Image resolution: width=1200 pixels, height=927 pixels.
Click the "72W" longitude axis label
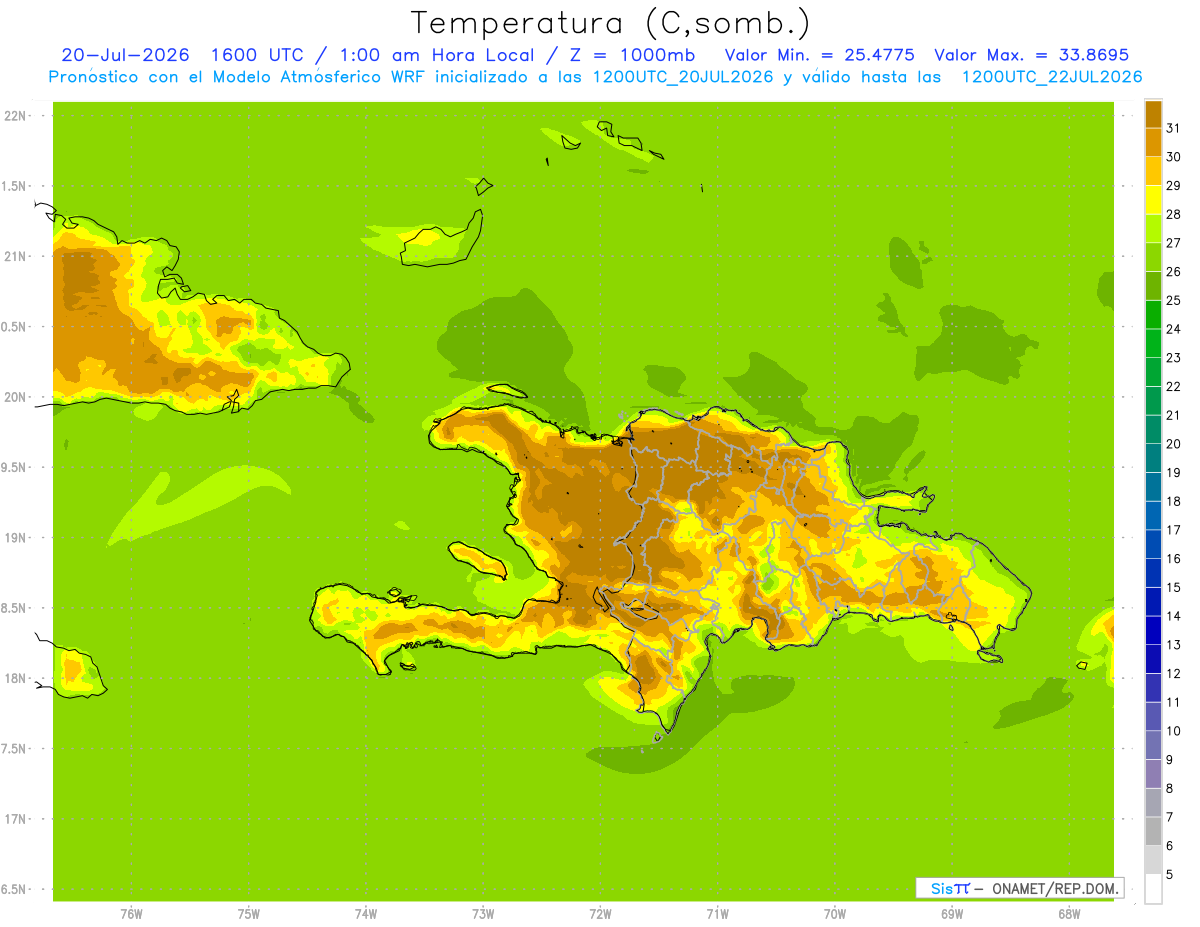click(x=600, y=914)
